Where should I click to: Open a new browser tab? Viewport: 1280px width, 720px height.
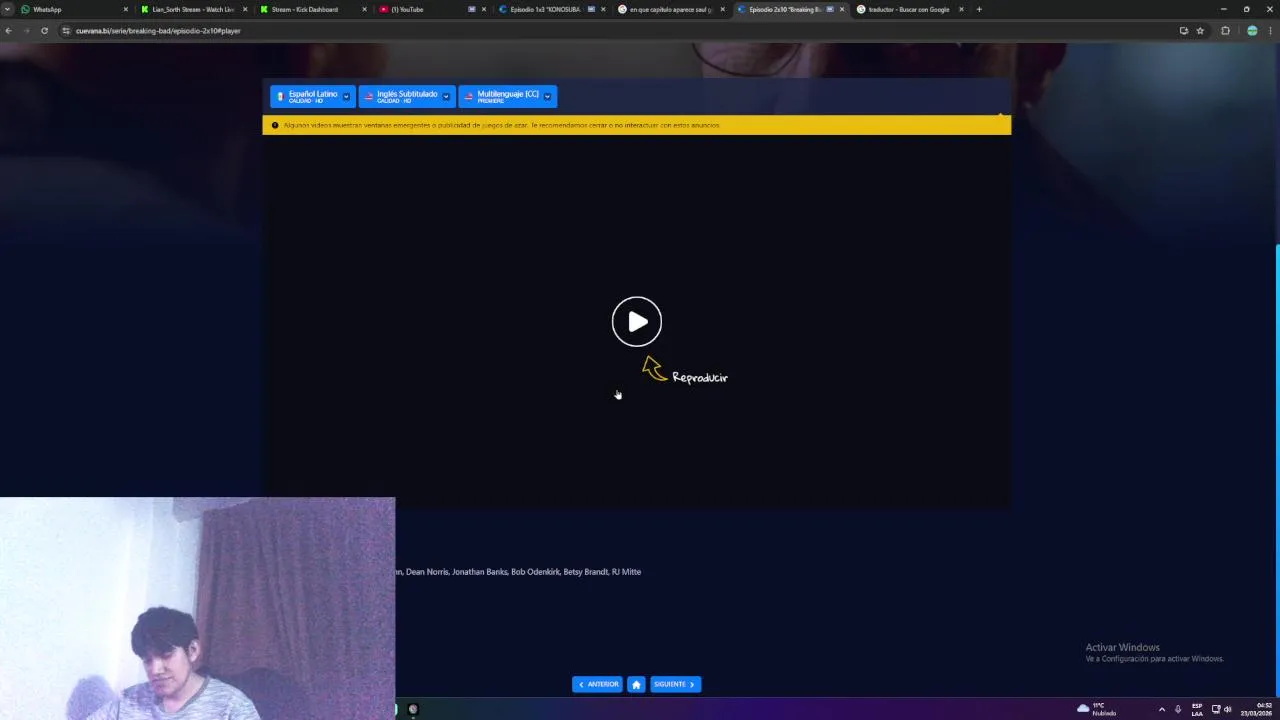979,9
